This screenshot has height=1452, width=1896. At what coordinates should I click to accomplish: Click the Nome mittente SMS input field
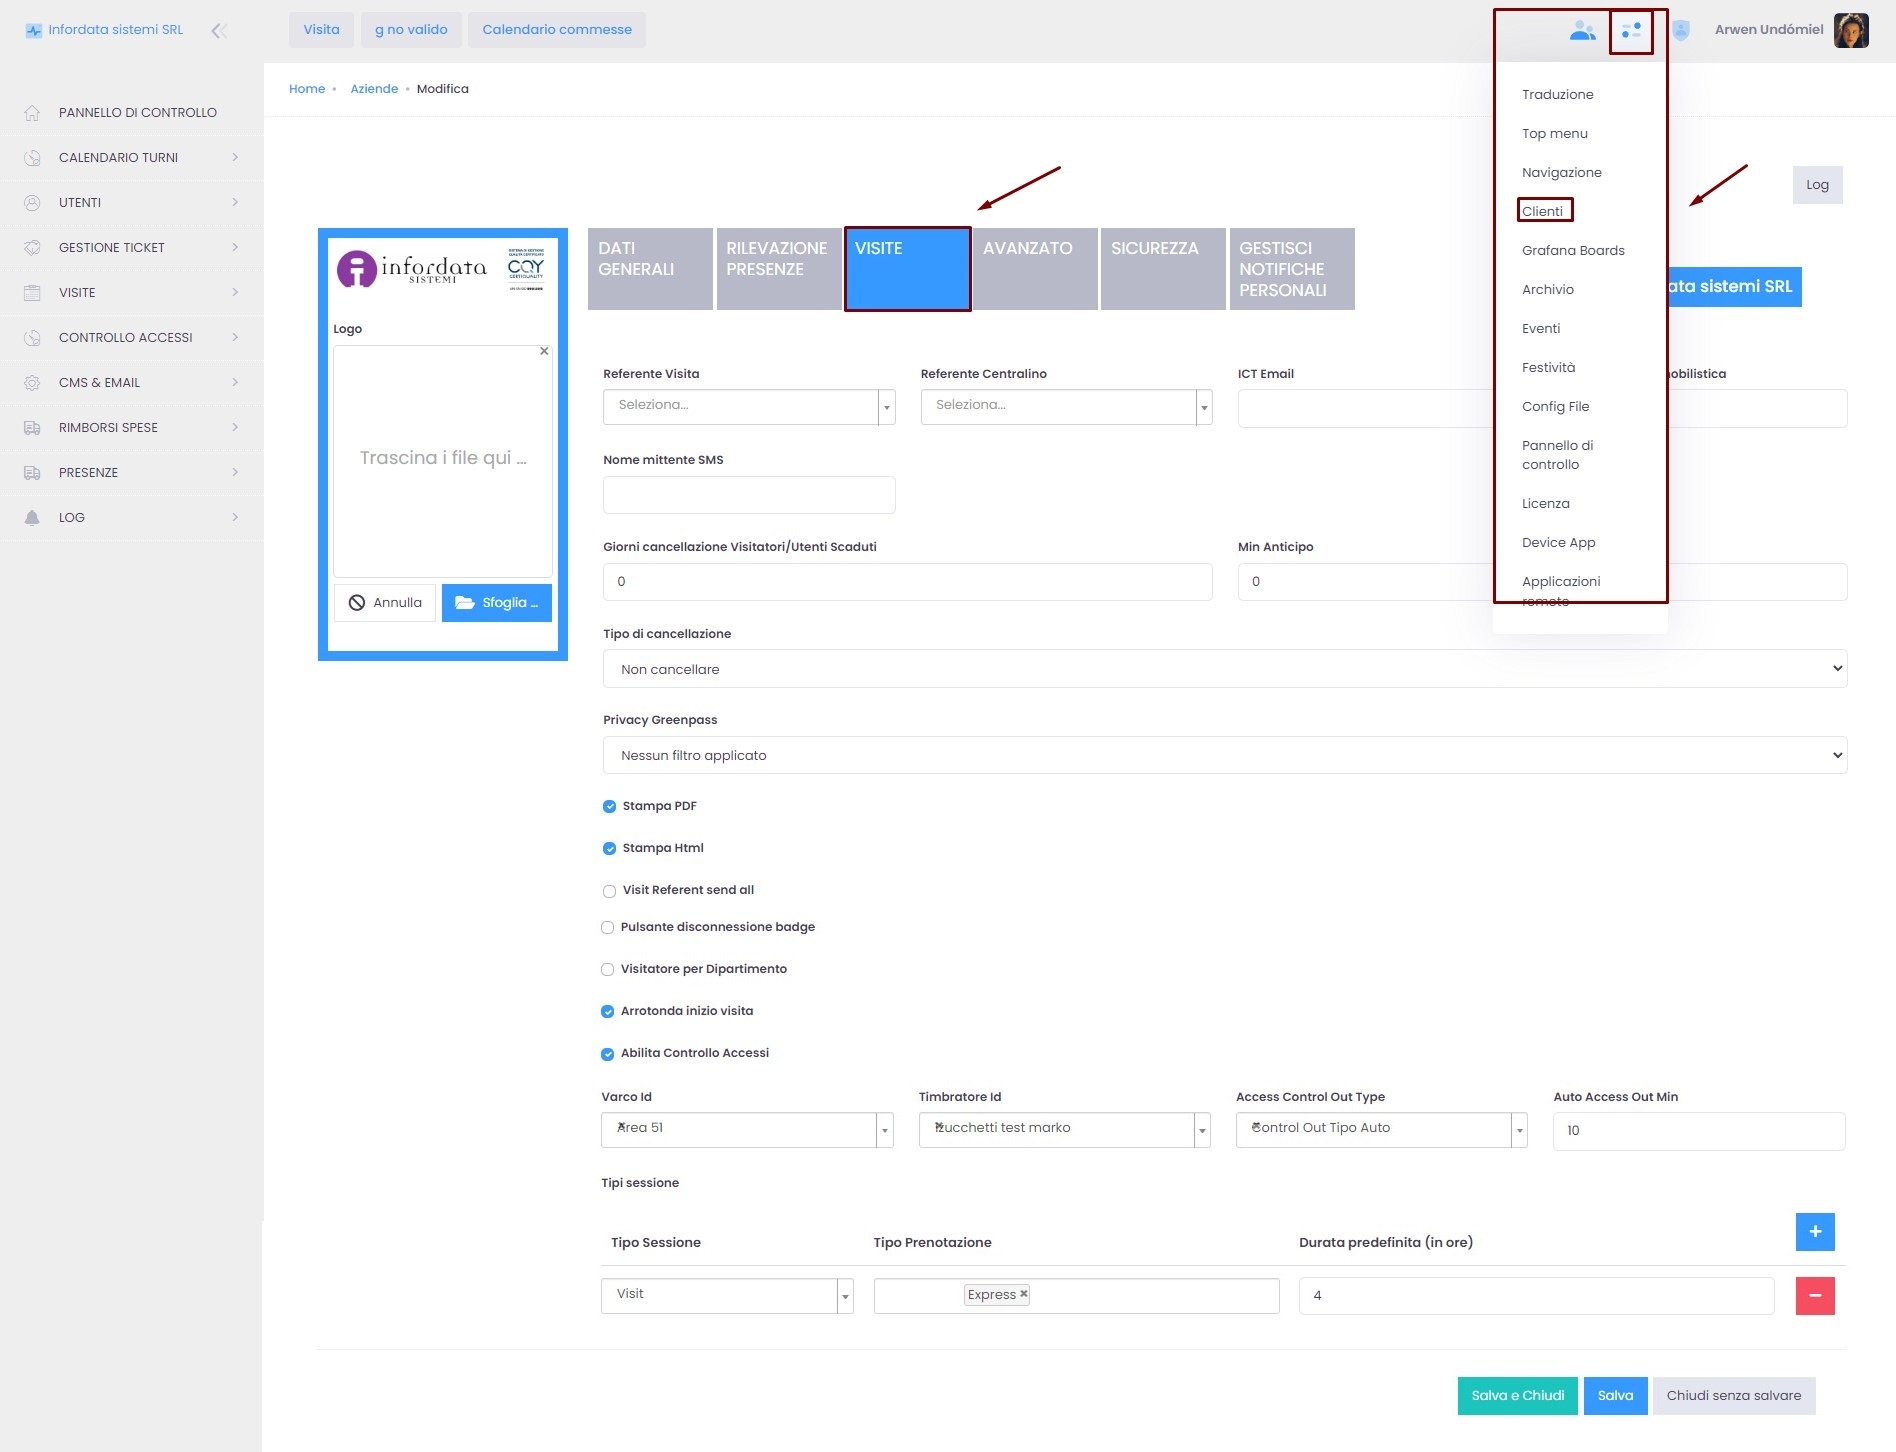(x=748, y=495)
